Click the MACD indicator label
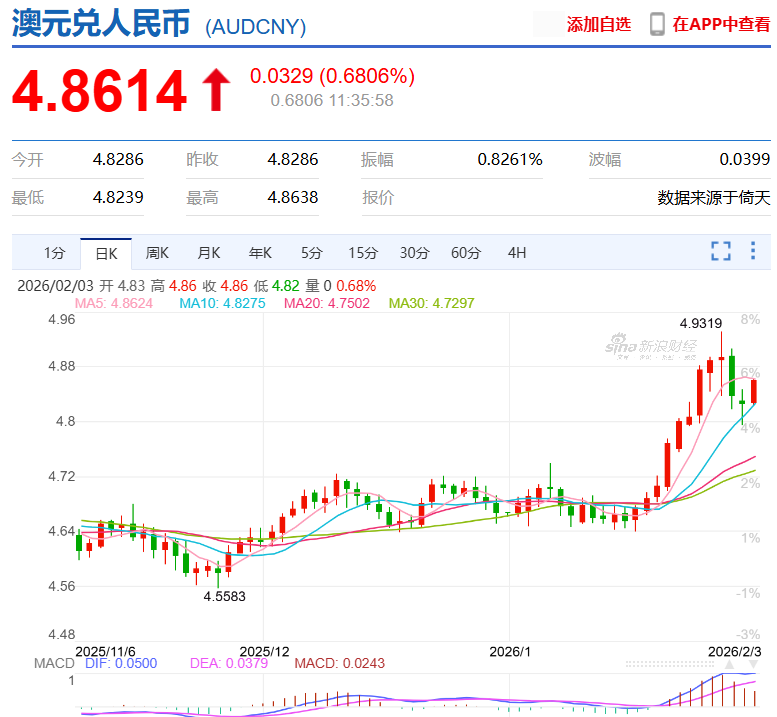The height and width of the screenshot is (717, 777). point(54,663)
